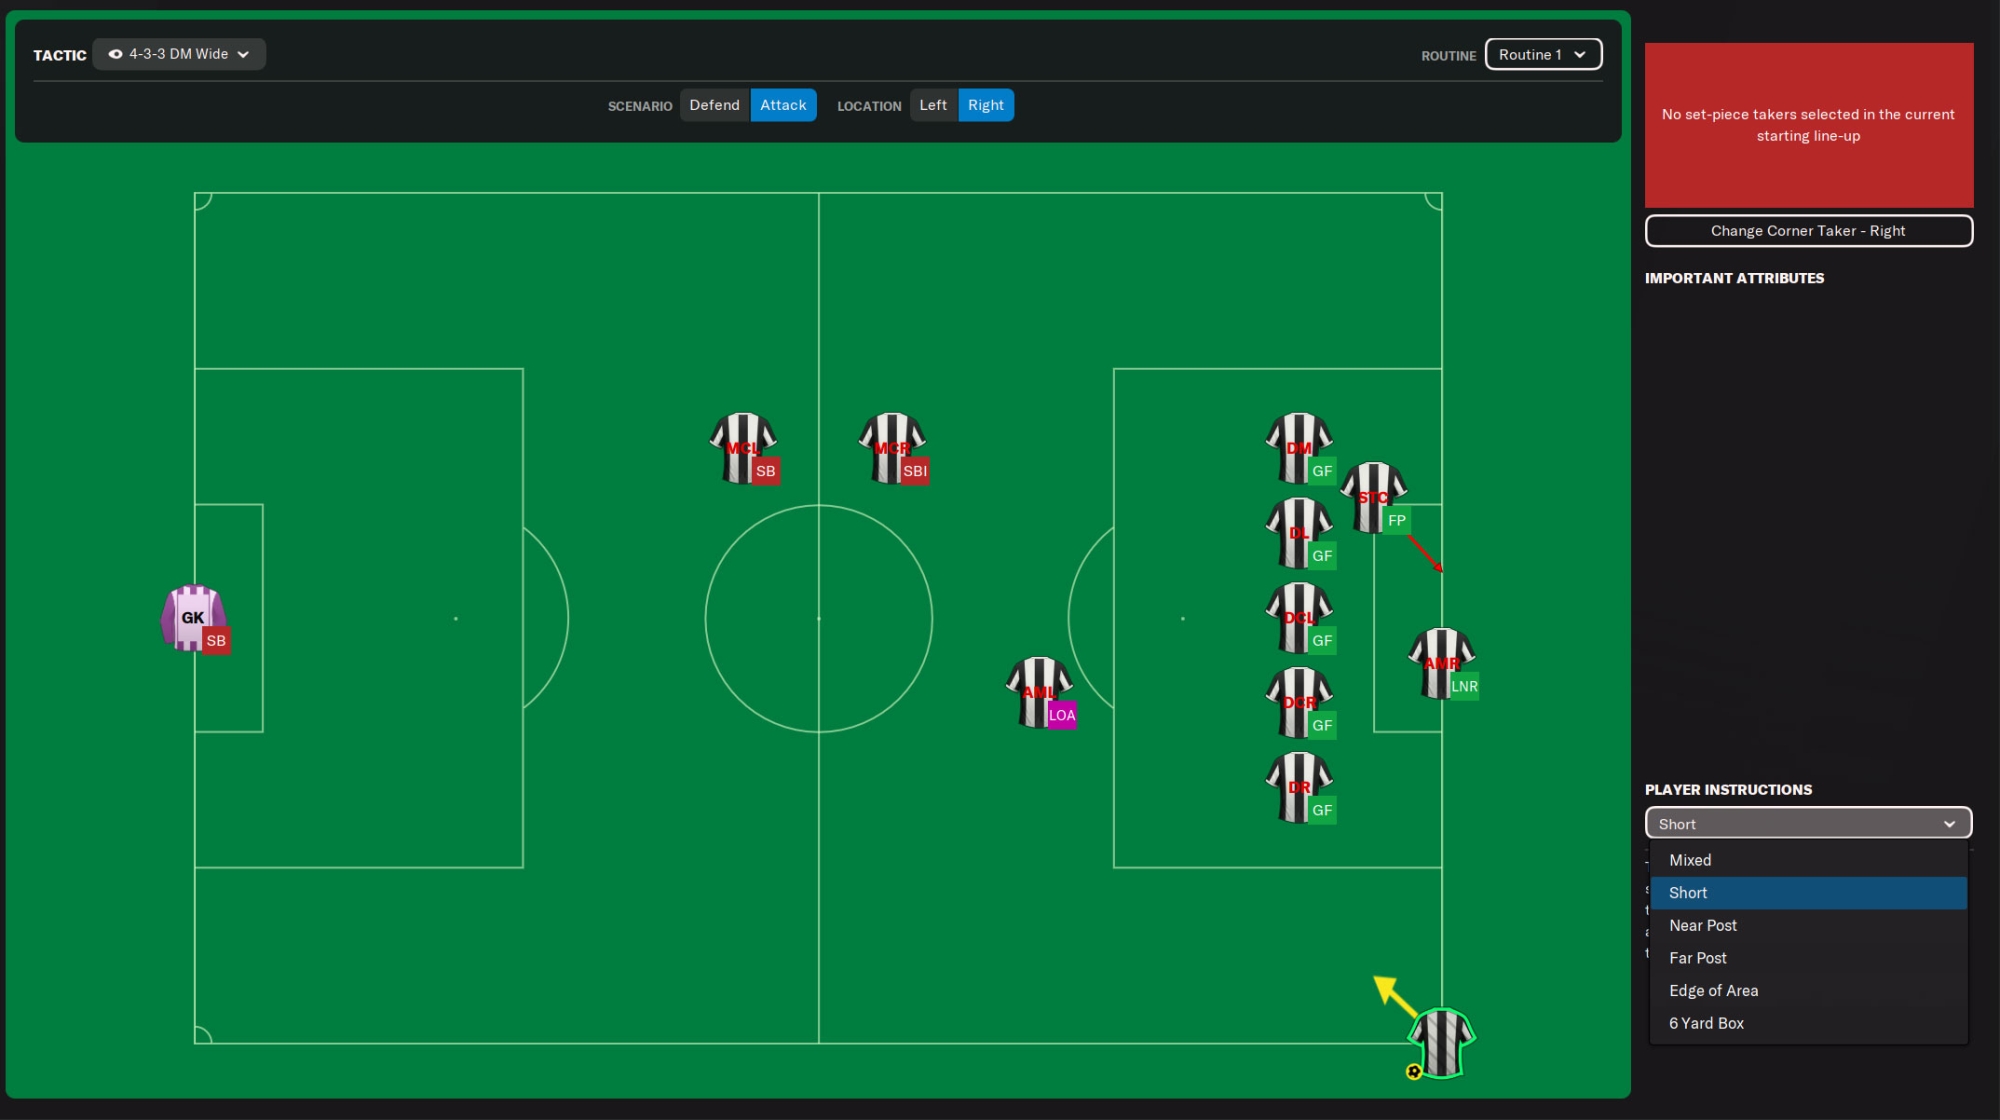Expand the tactic selector dropdown

point(179,54)
